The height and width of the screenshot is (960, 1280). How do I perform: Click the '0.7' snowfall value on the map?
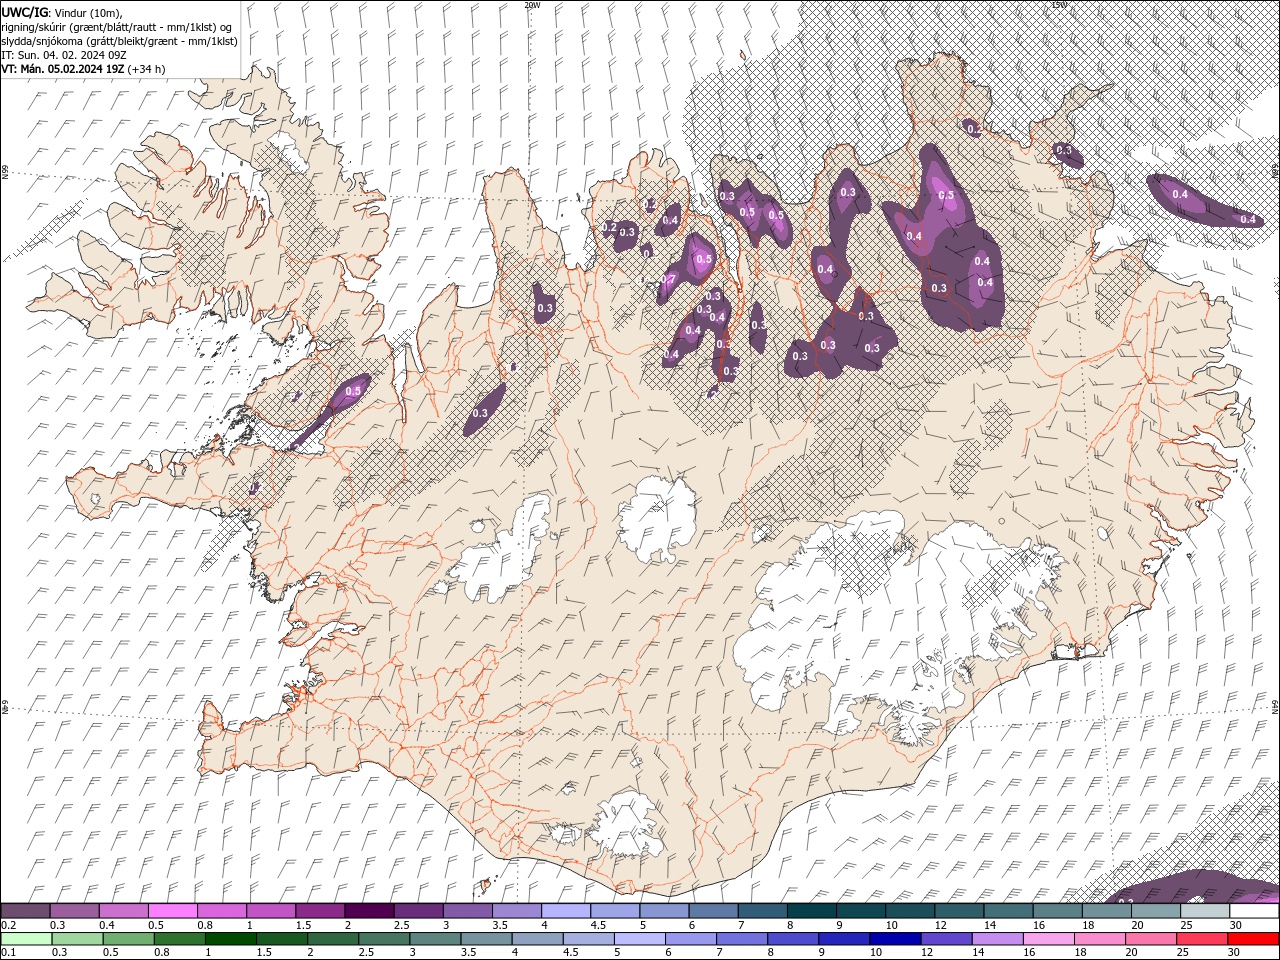click(669, 278)
